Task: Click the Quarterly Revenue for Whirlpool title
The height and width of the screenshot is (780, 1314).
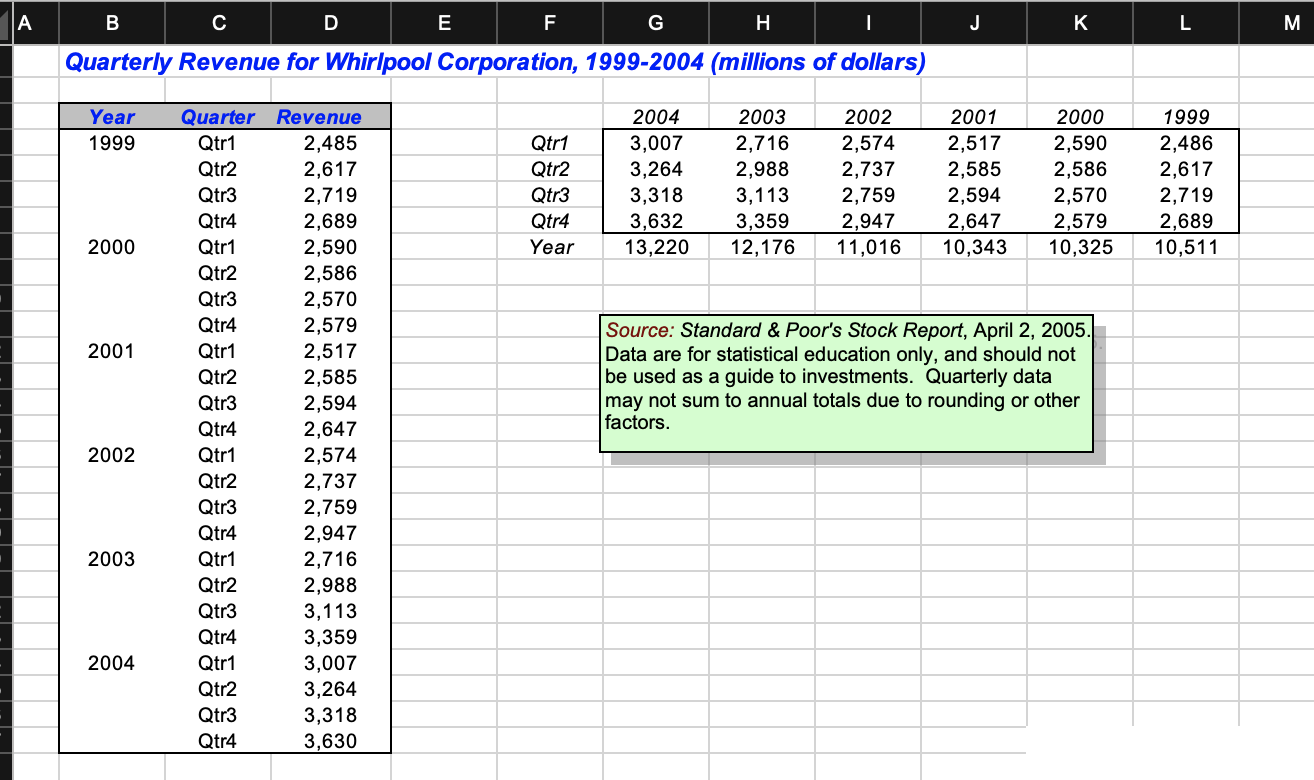Action: 495,63
